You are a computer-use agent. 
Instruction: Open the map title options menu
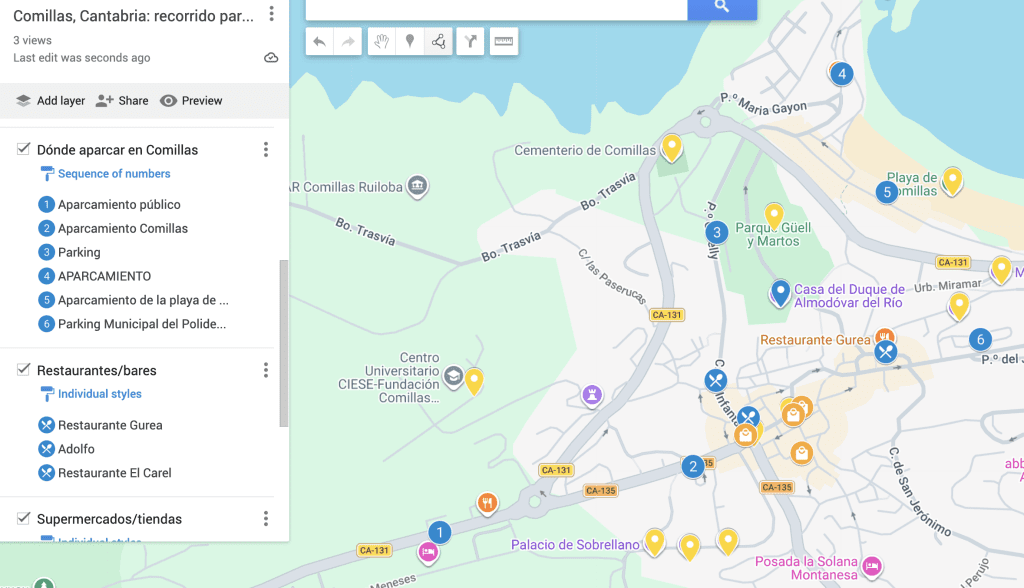[271, 14]
